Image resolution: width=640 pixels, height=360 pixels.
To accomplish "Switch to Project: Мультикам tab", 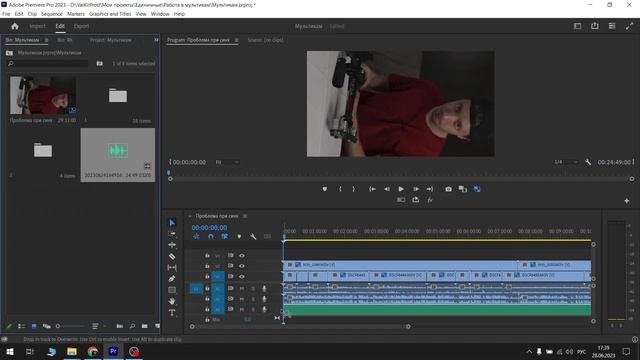I will pyautogui.click(x=111, y=40).
